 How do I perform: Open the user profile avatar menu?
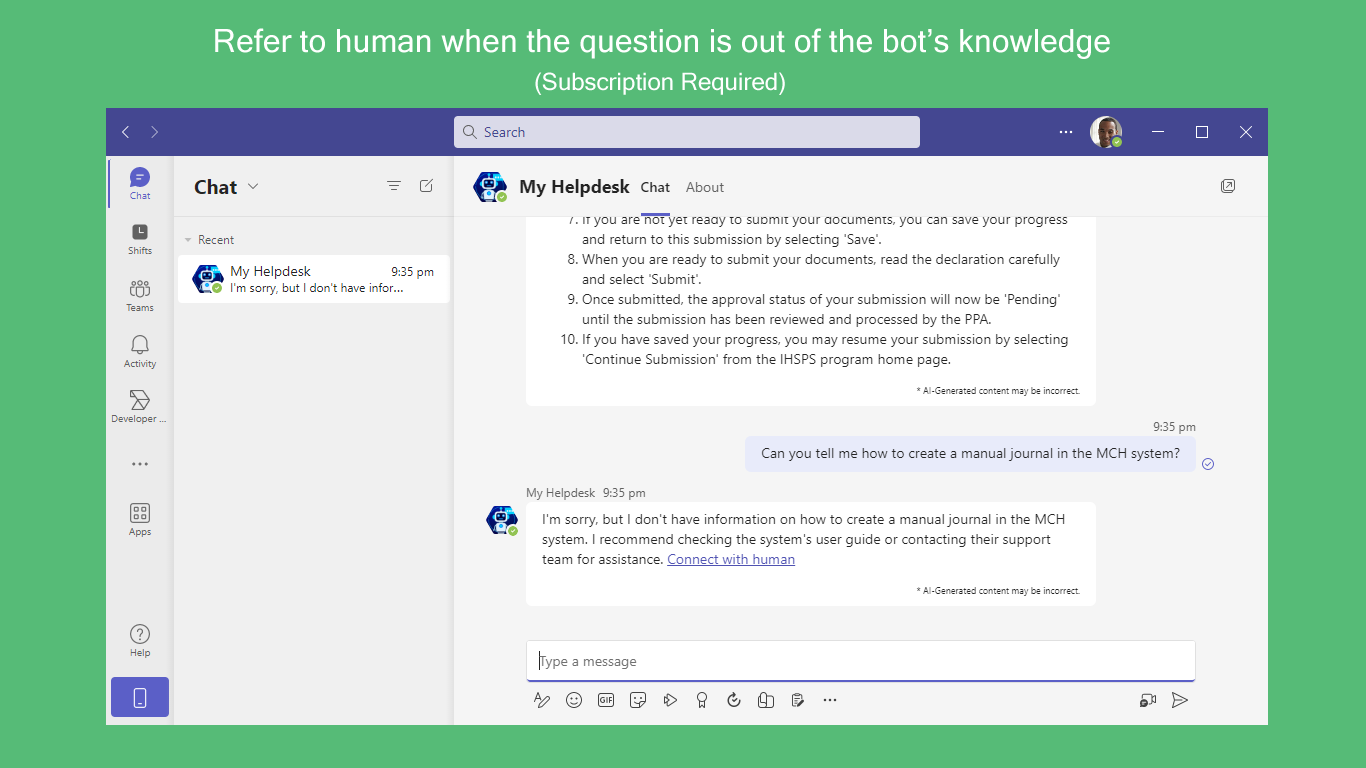(x=1106, y=132)
